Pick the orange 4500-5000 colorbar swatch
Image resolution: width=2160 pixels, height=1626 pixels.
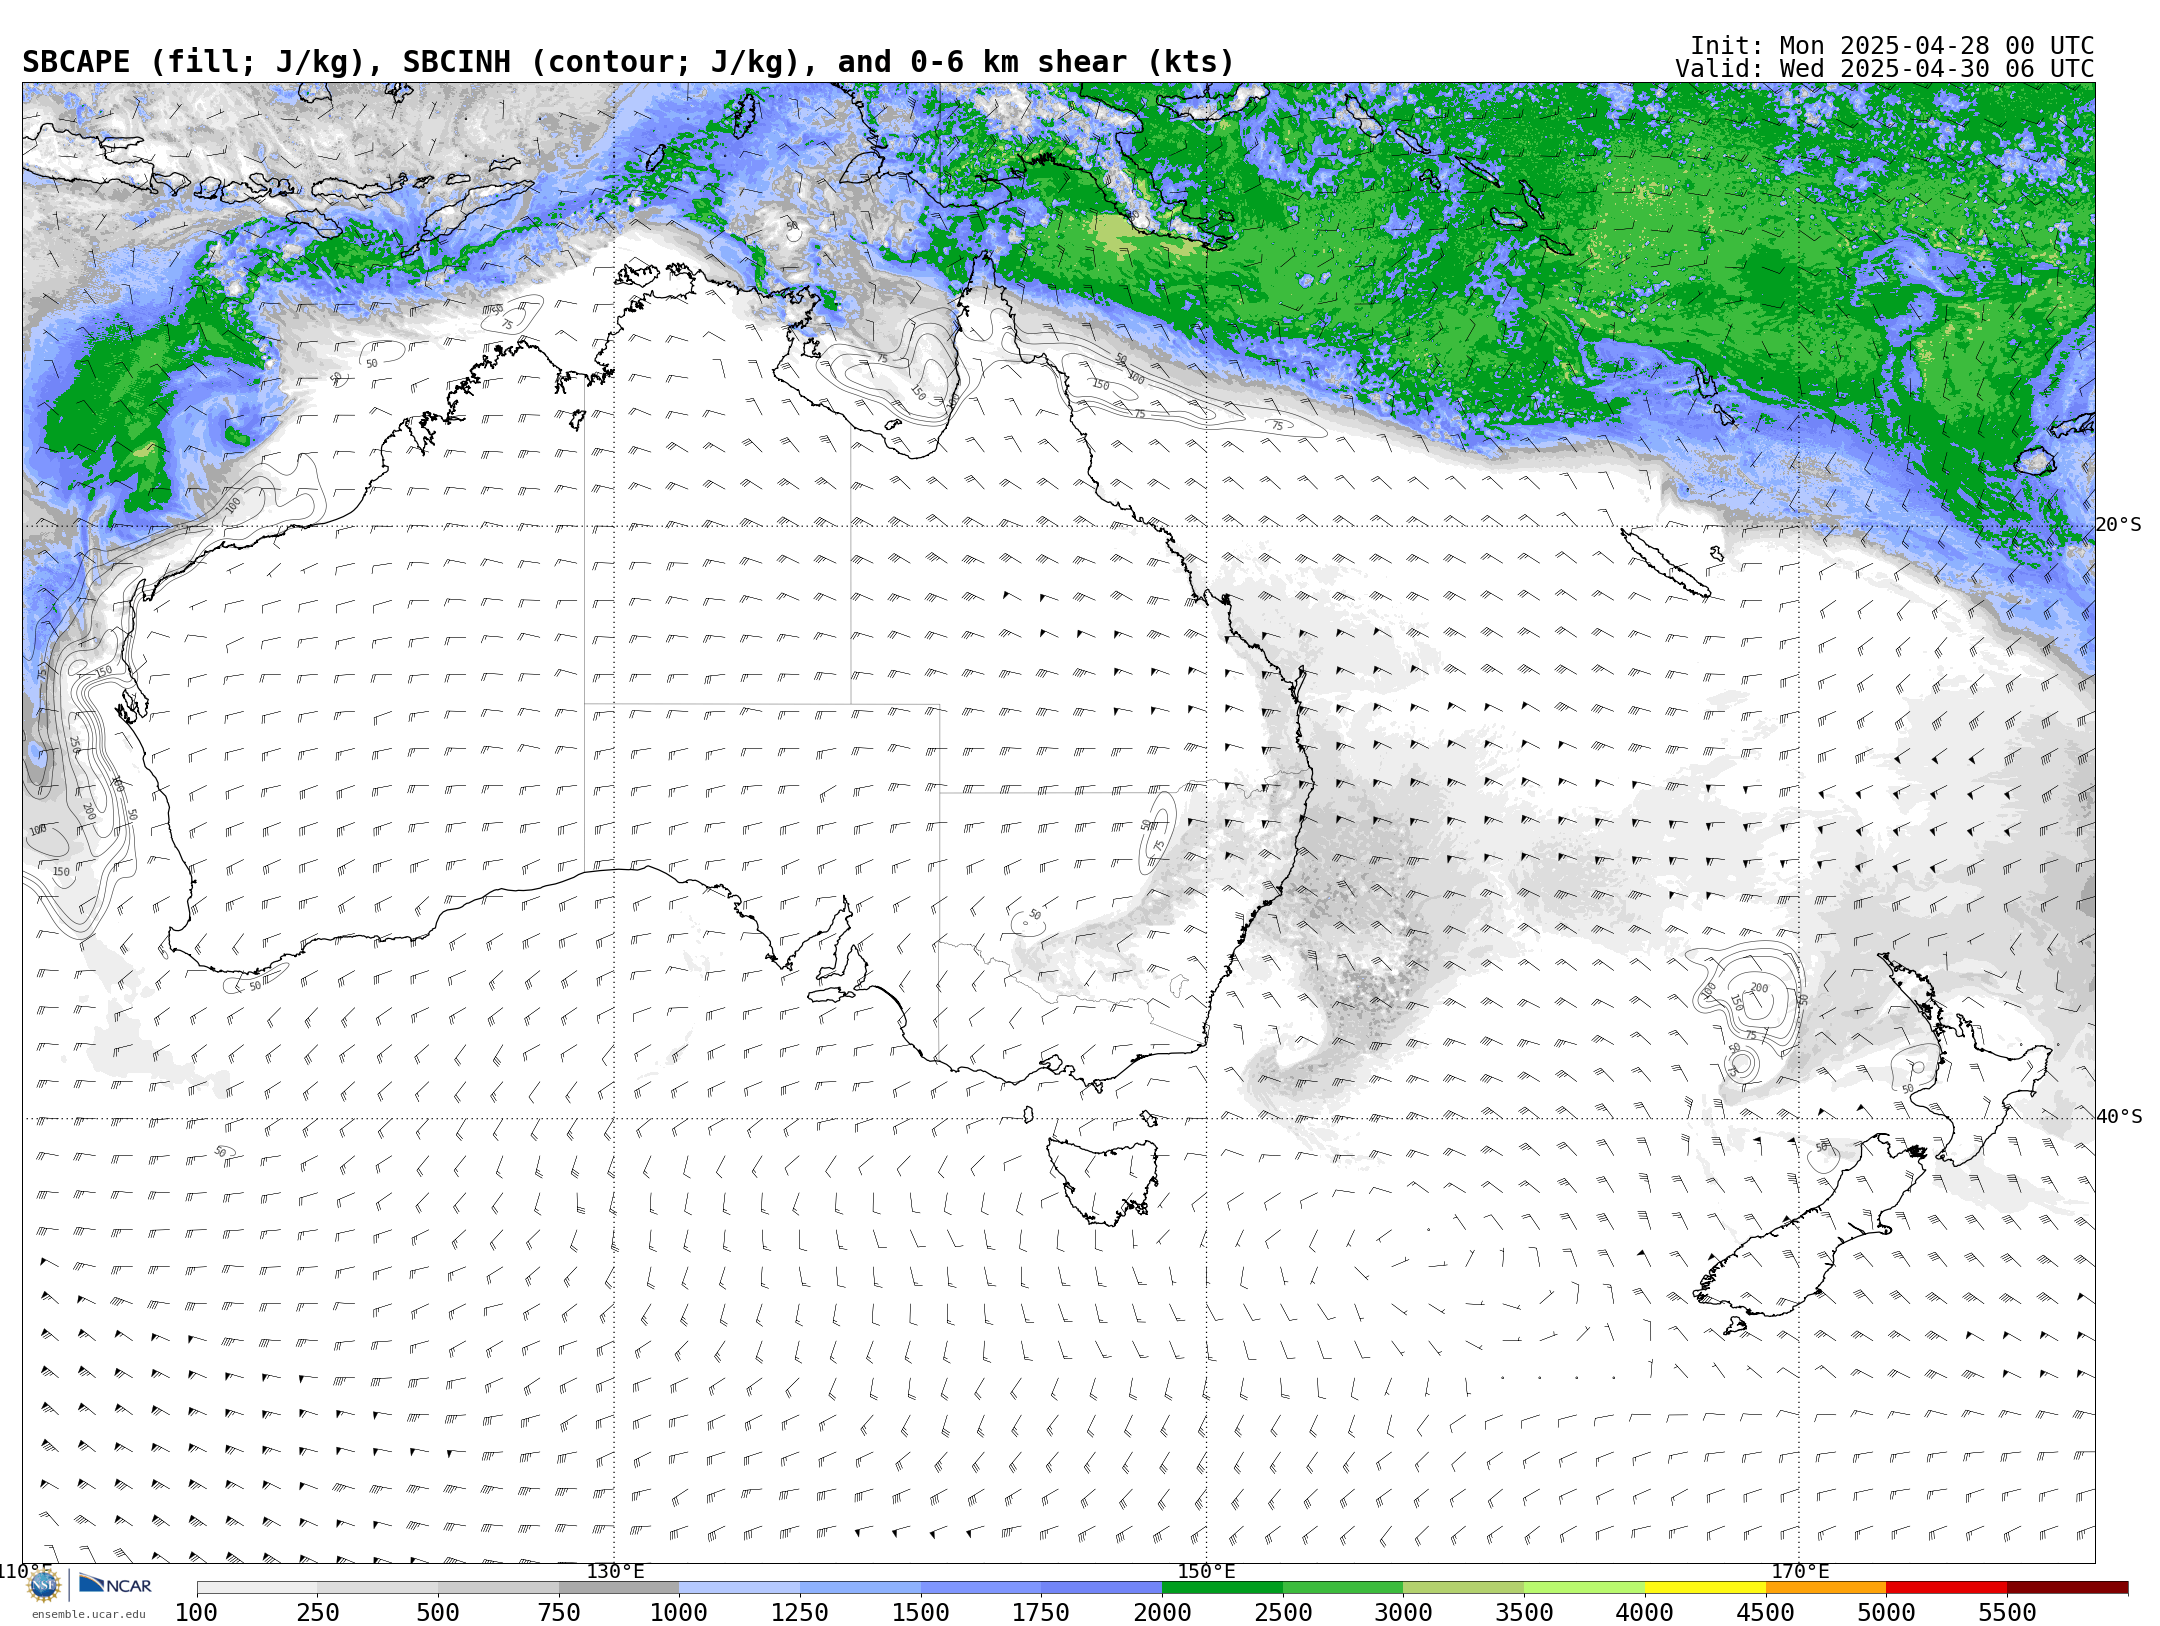click(1826, 1588)
